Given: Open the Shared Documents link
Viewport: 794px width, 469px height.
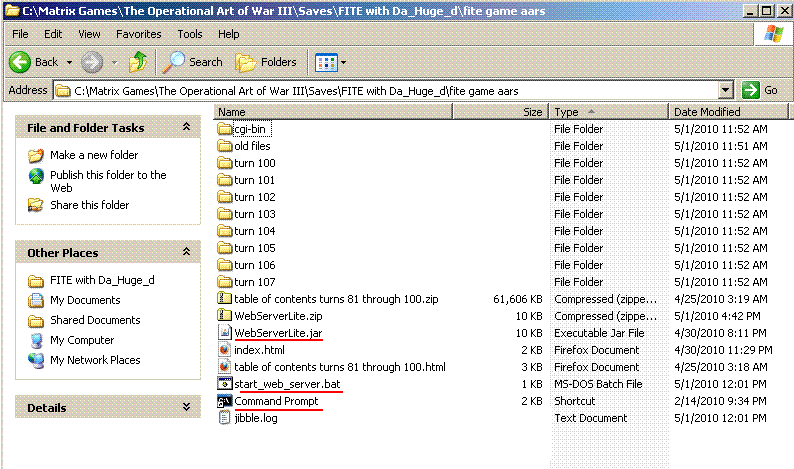Looking at the screenshot, I should coord(95,320).
